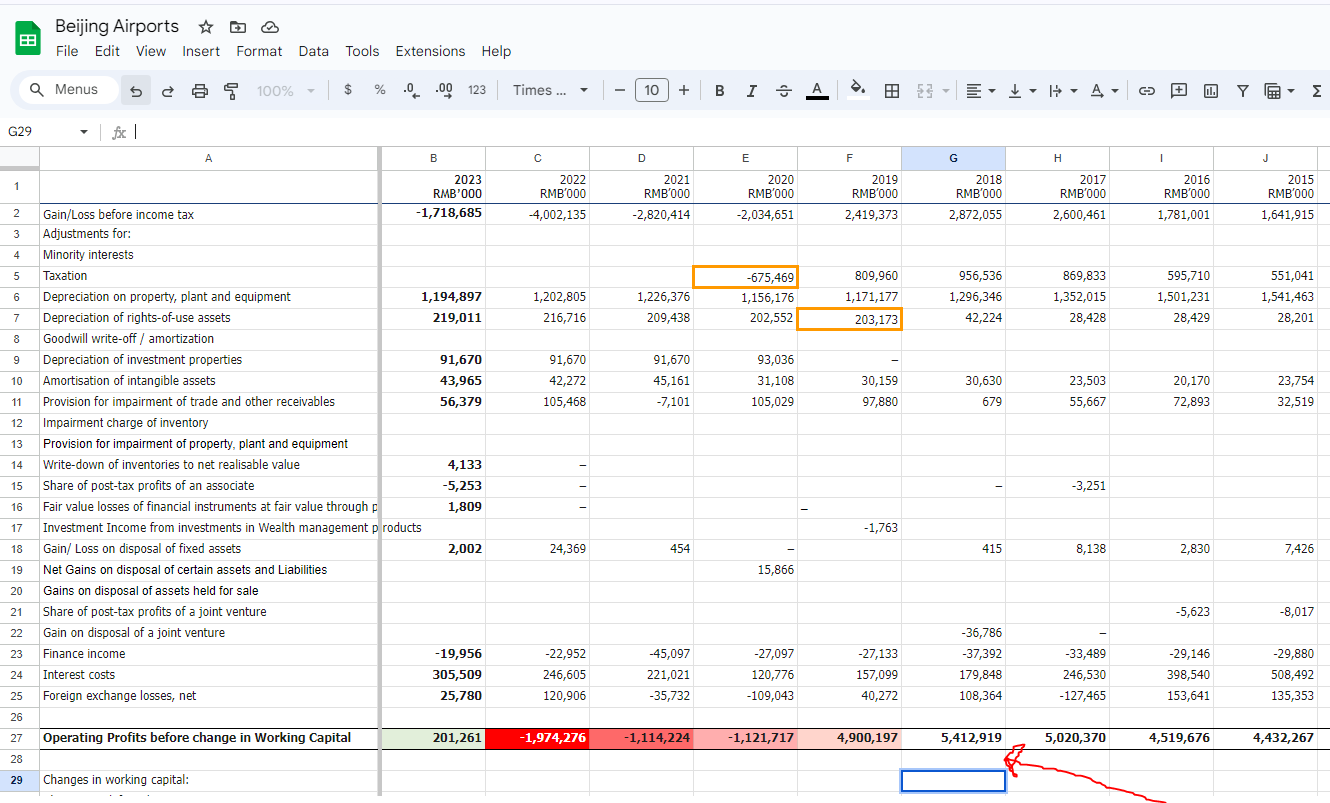
Task: Decrease font size with minus button
Action: pyautogui.click(x=620, y=90)
